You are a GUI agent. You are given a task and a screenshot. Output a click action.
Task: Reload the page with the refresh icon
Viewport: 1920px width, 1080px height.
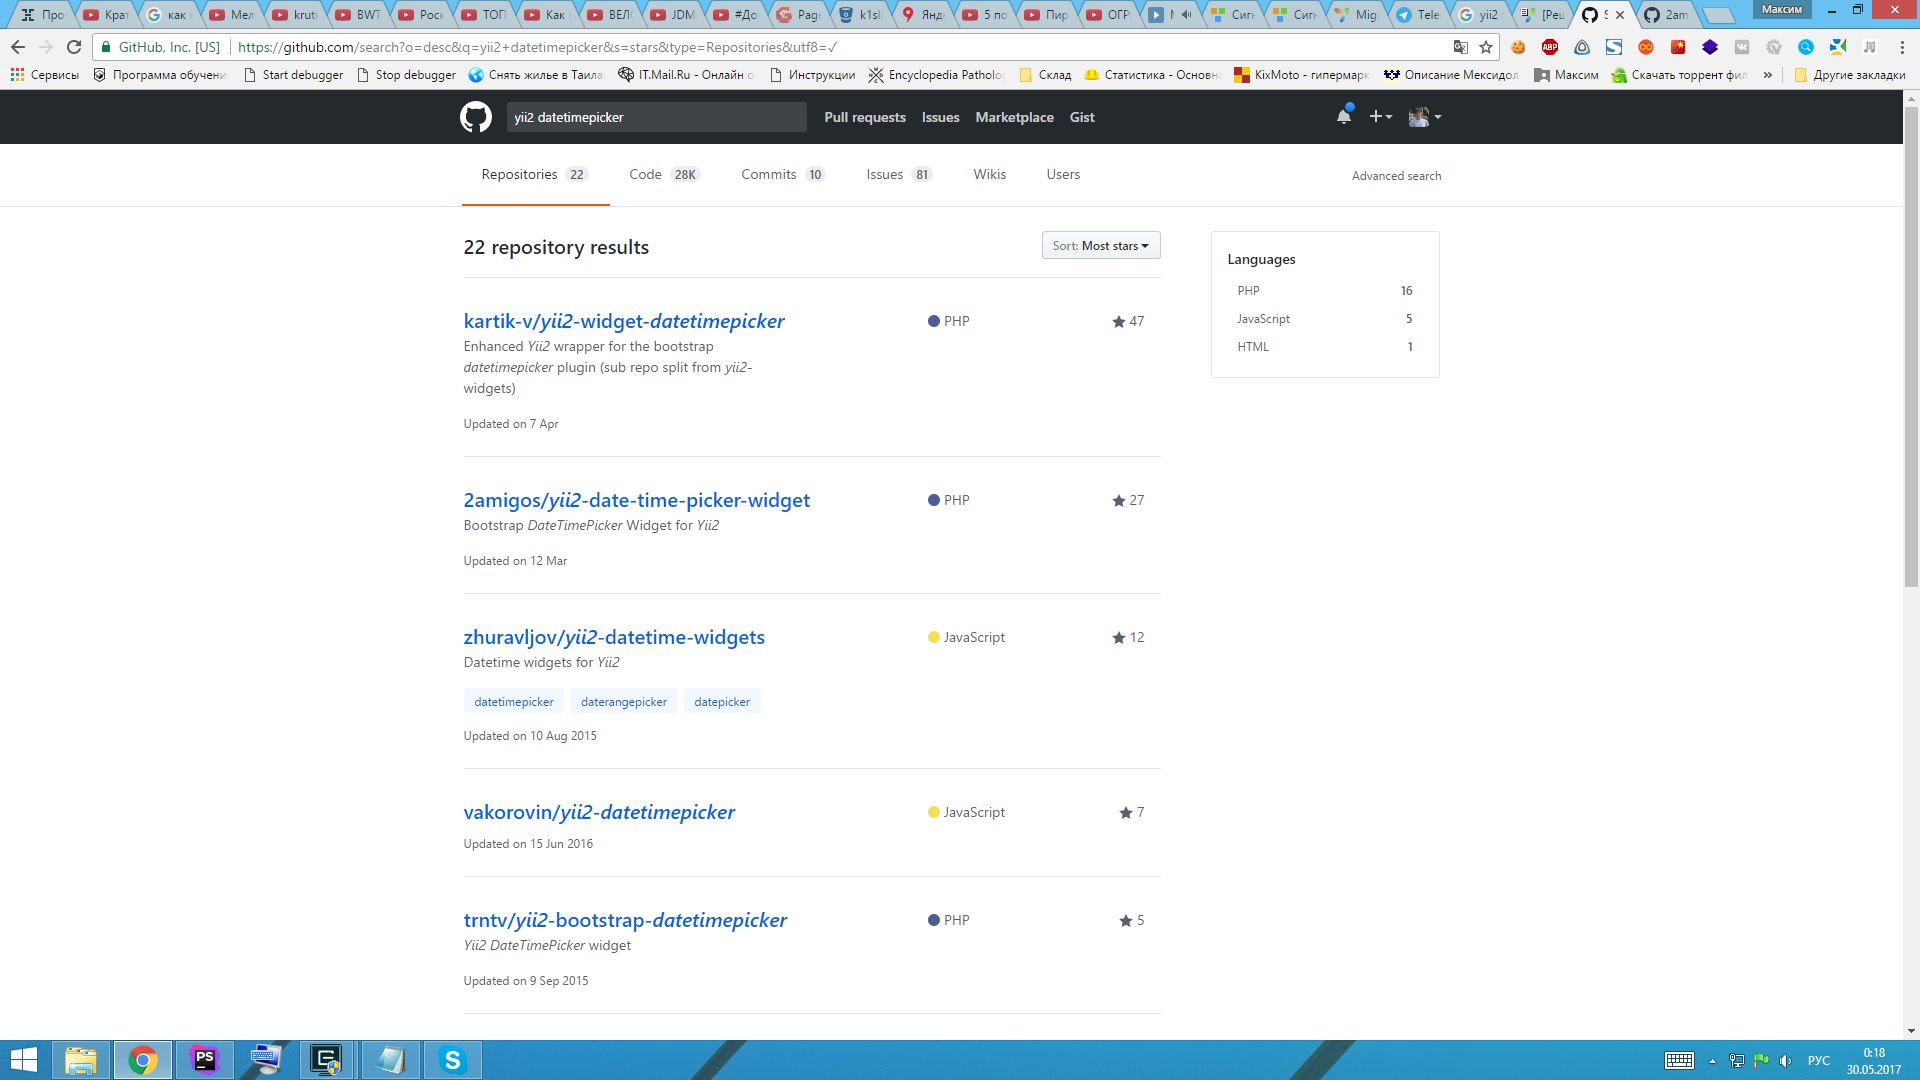[x=74, y=47]
